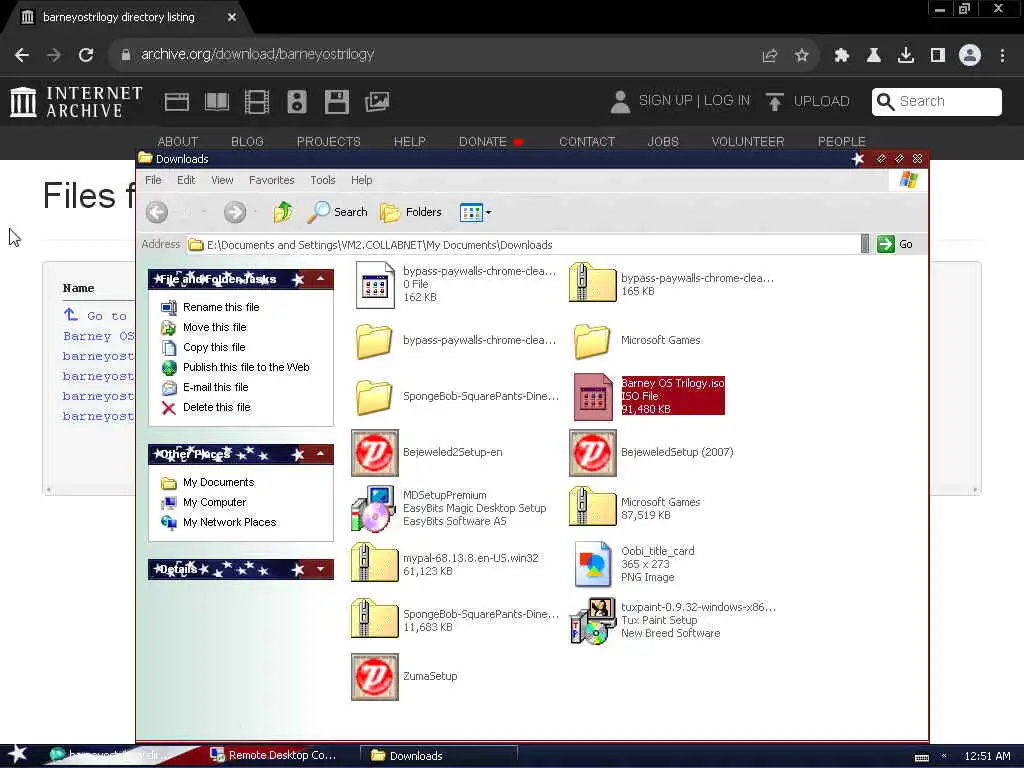
Task: Select the Microsoft Games zip archive icon
Action: (x=592, y=507)
